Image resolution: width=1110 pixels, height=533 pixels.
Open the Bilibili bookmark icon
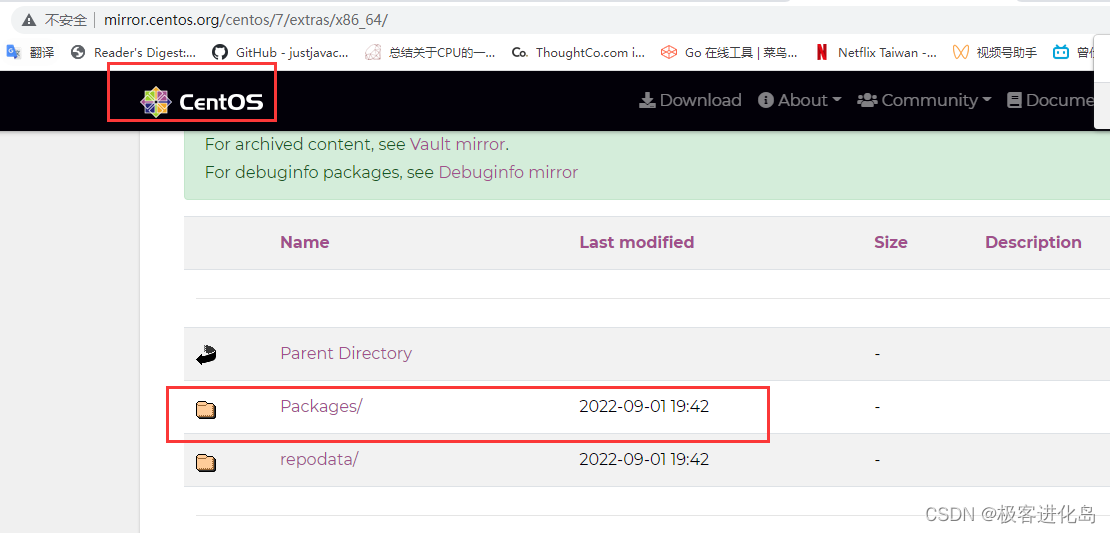pos(1060,52)
